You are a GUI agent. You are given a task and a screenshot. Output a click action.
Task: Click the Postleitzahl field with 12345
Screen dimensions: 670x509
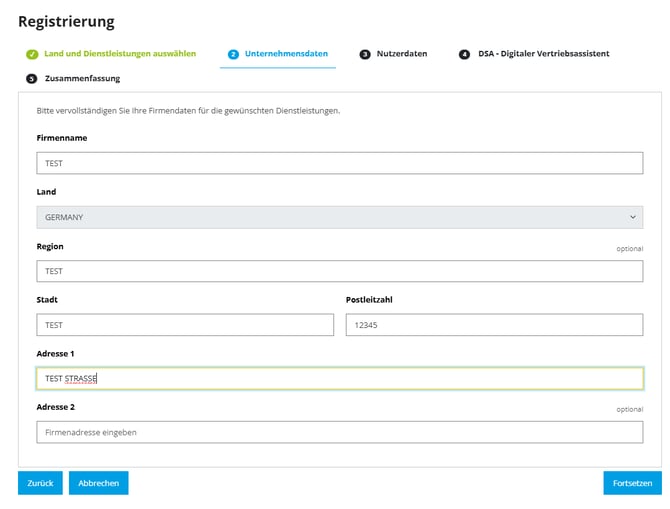pyautogui.click(x=494, y=325)
